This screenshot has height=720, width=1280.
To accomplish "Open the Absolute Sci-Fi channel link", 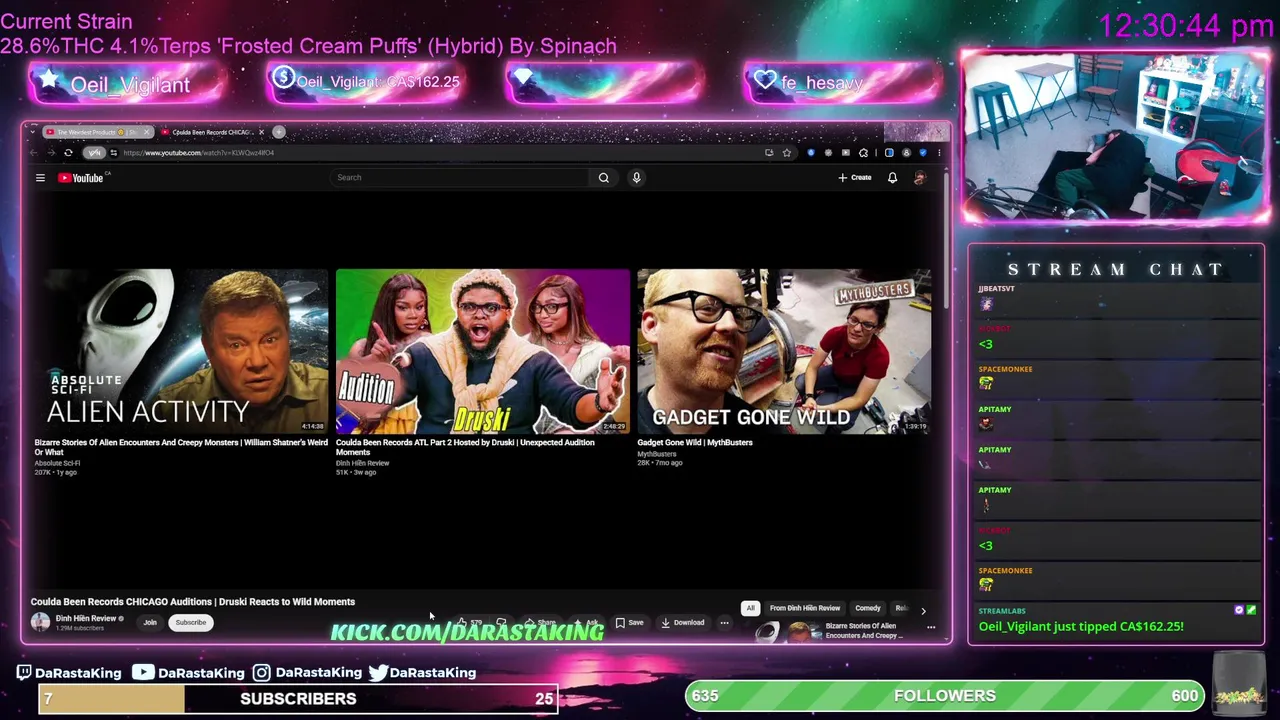I will pos(57,463).
